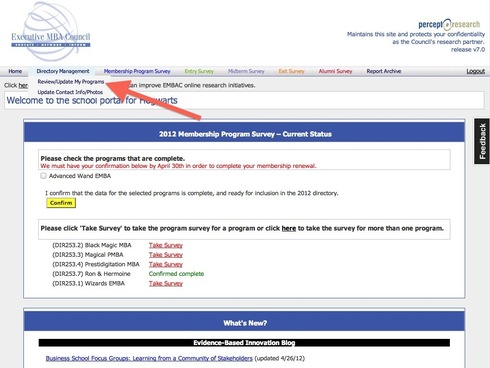Screen dimensions: 490x368
Task: Open the Alumni Survey tab
Action: (335, 71)
